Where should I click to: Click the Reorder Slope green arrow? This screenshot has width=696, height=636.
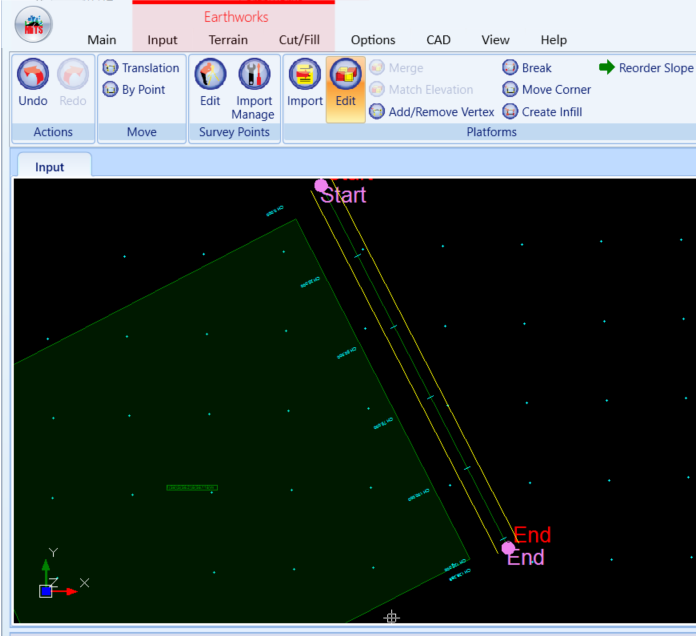(606, 67)
